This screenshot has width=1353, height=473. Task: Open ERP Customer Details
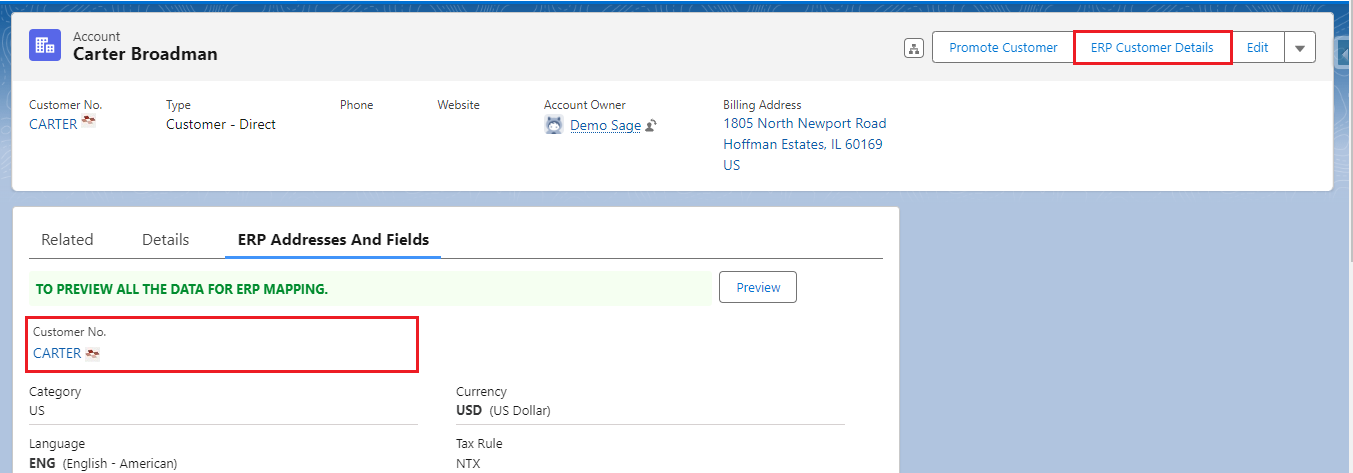(x=1152, y=48)
